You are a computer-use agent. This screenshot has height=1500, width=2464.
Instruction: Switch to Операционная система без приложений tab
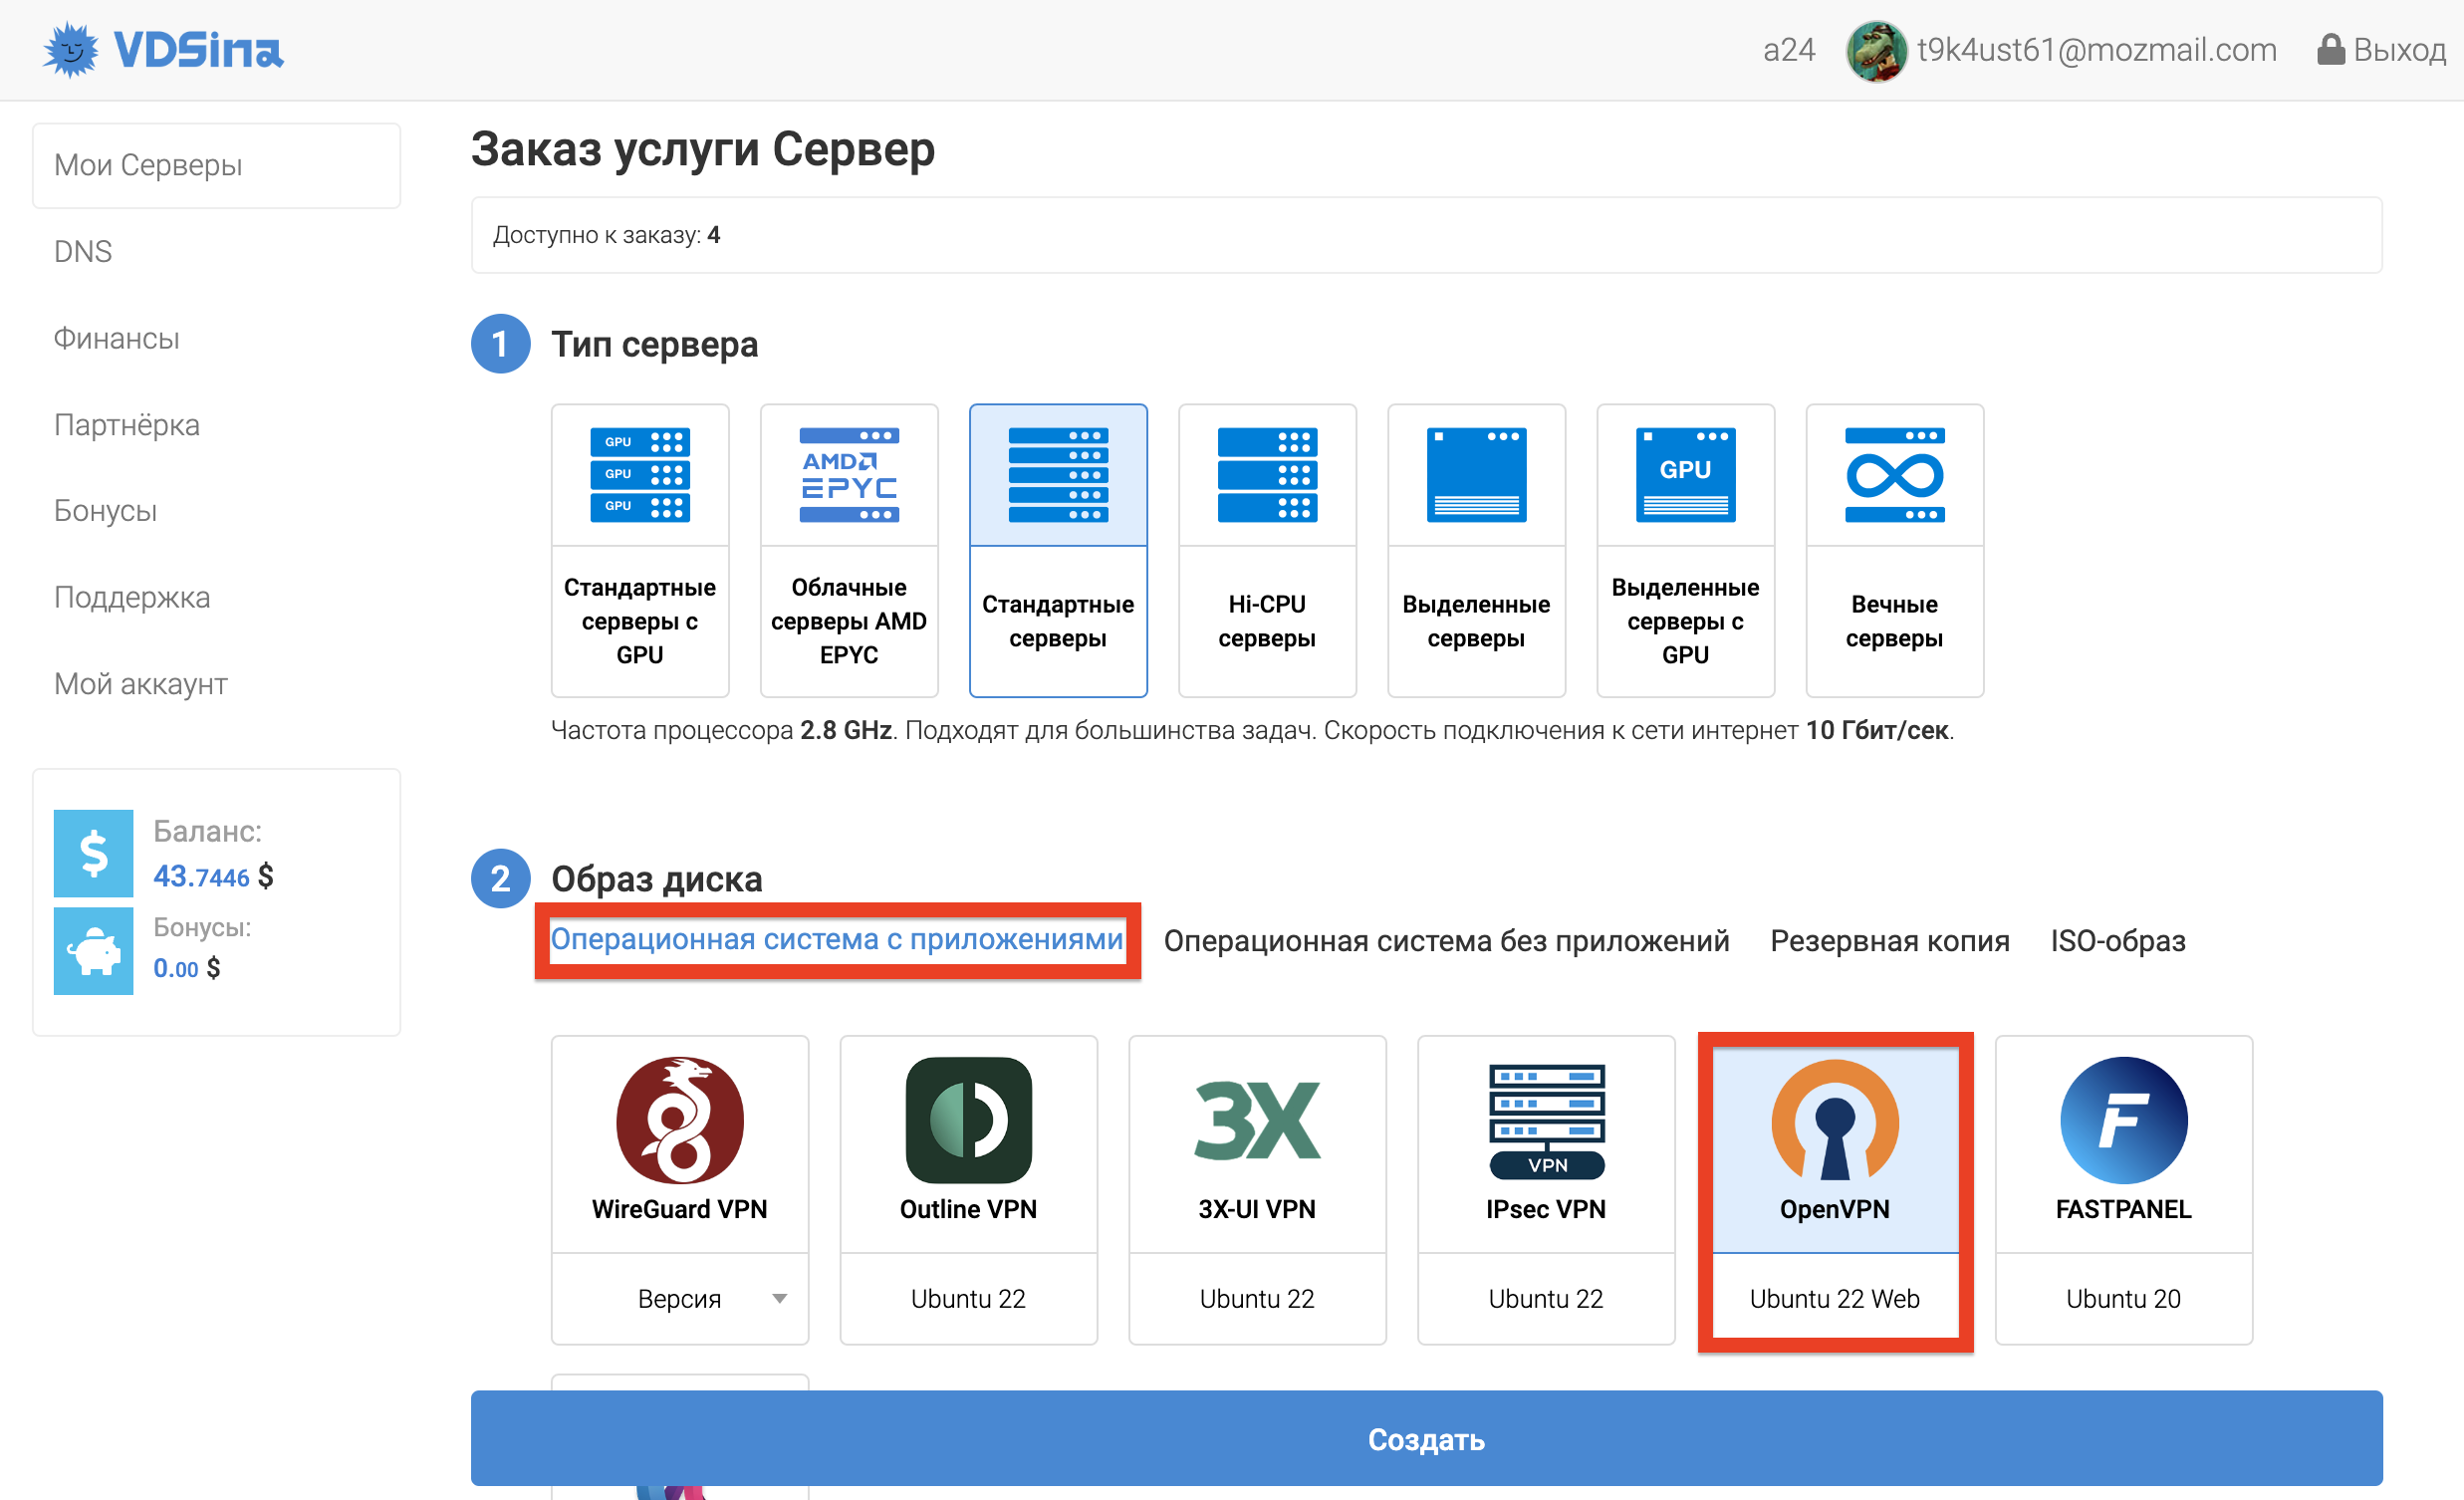point(1446,941)
